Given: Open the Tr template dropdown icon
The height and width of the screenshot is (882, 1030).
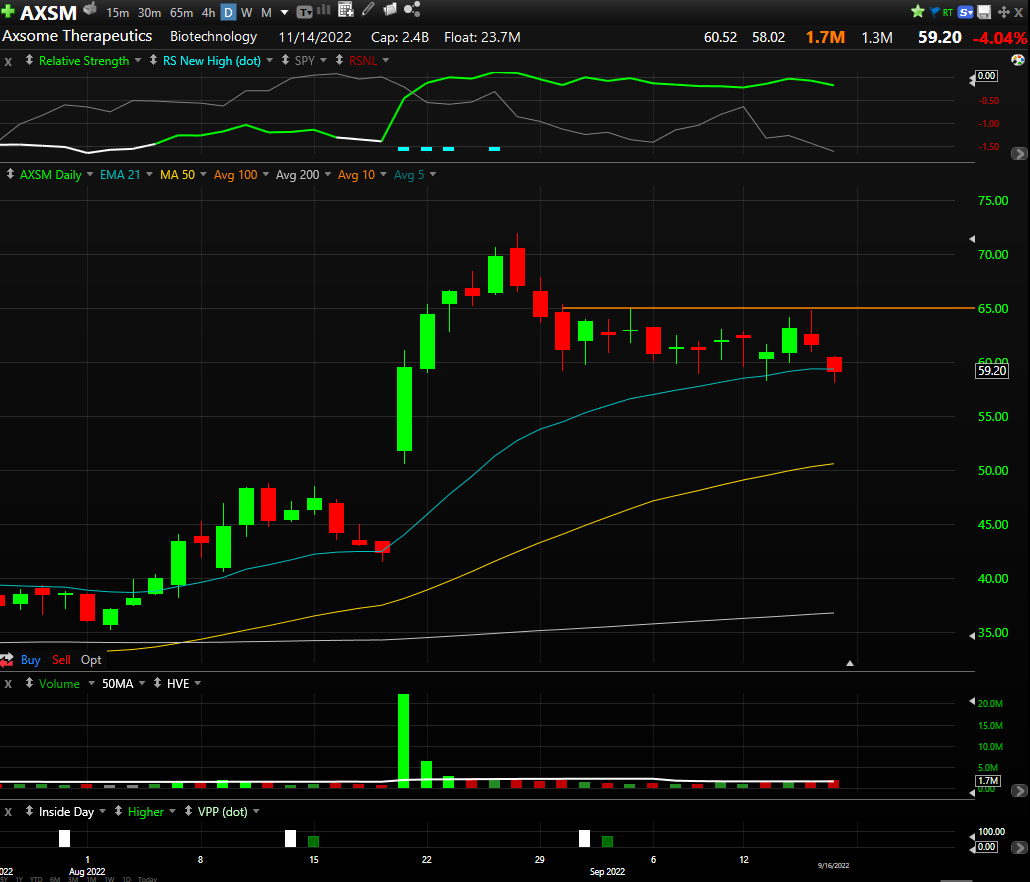Looking at the screenshot, I should pyautogui.click(x=304, y=12).
